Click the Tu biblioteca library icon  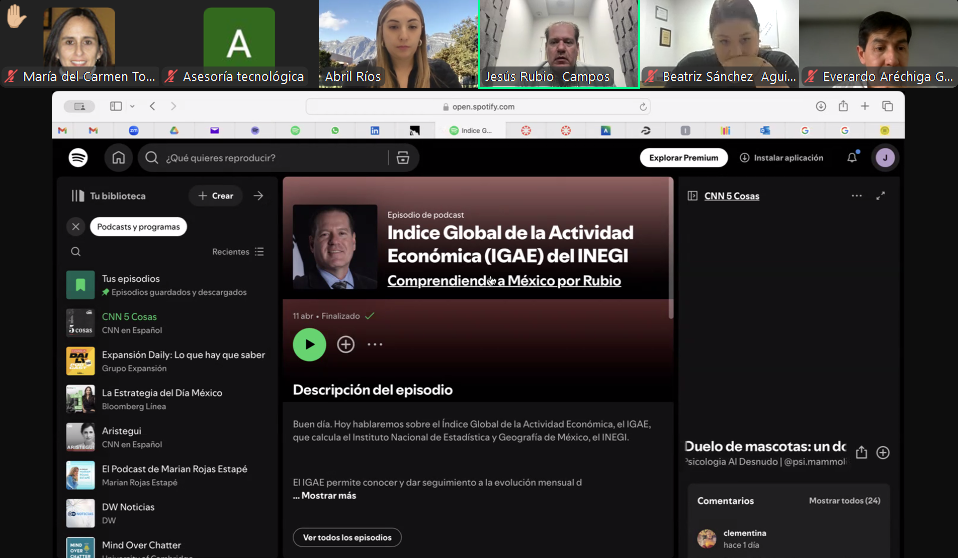[x=78, y=196]
